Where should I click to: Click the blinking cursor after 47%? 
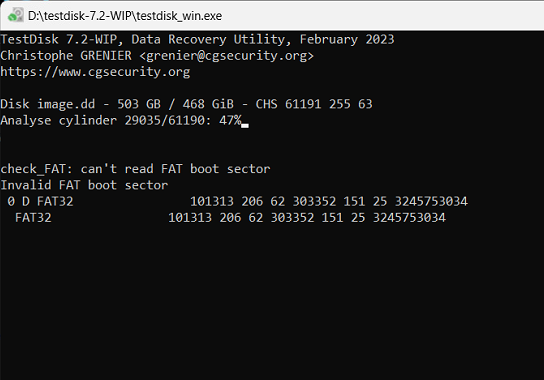click(245, 125)
